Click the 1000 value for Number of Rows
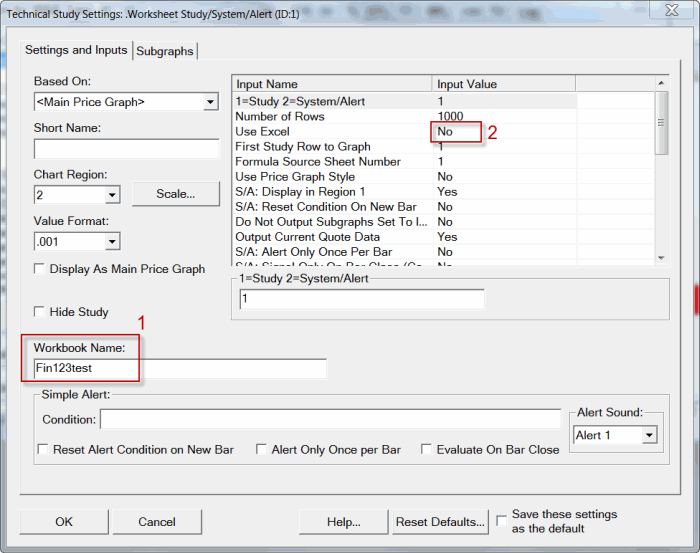700x553 pixels. (450, 116)
